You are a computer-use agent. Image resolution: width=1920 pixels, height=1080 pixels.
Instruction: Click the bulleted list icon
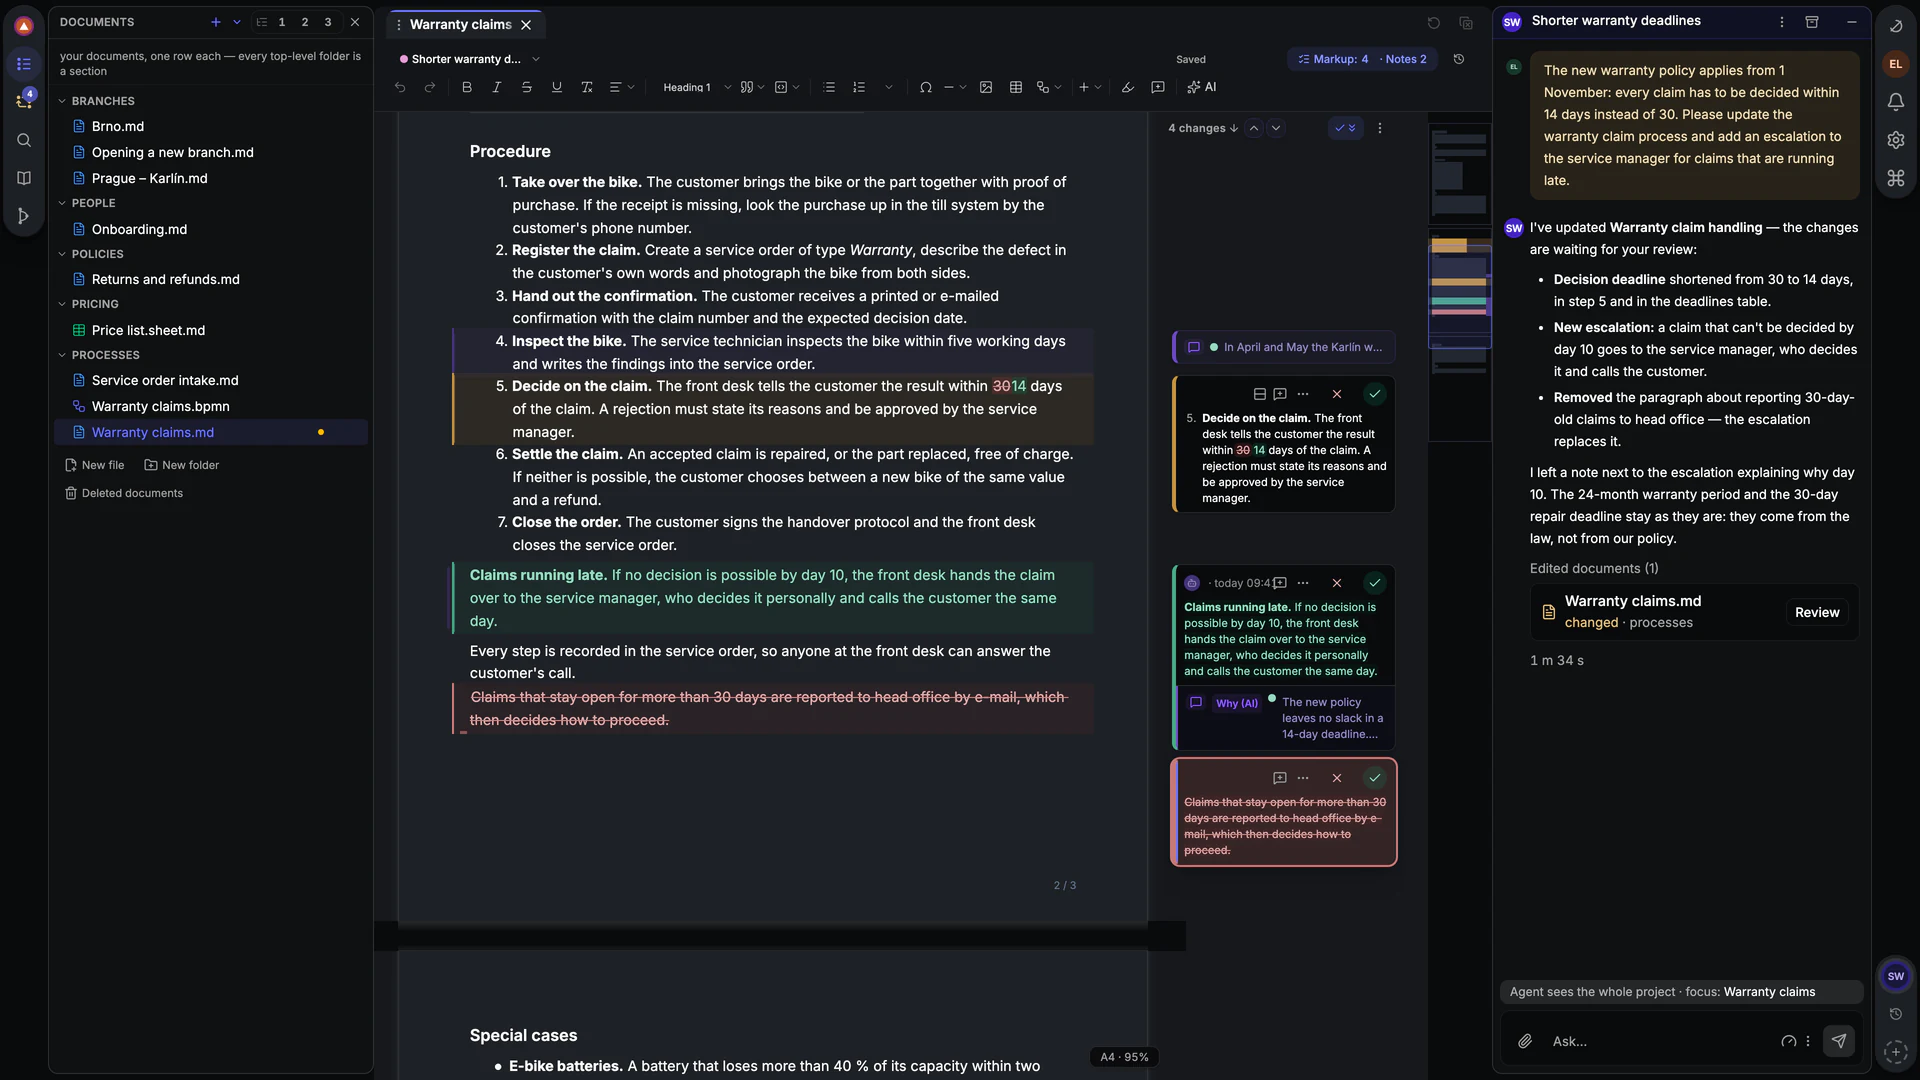[829, 88]
